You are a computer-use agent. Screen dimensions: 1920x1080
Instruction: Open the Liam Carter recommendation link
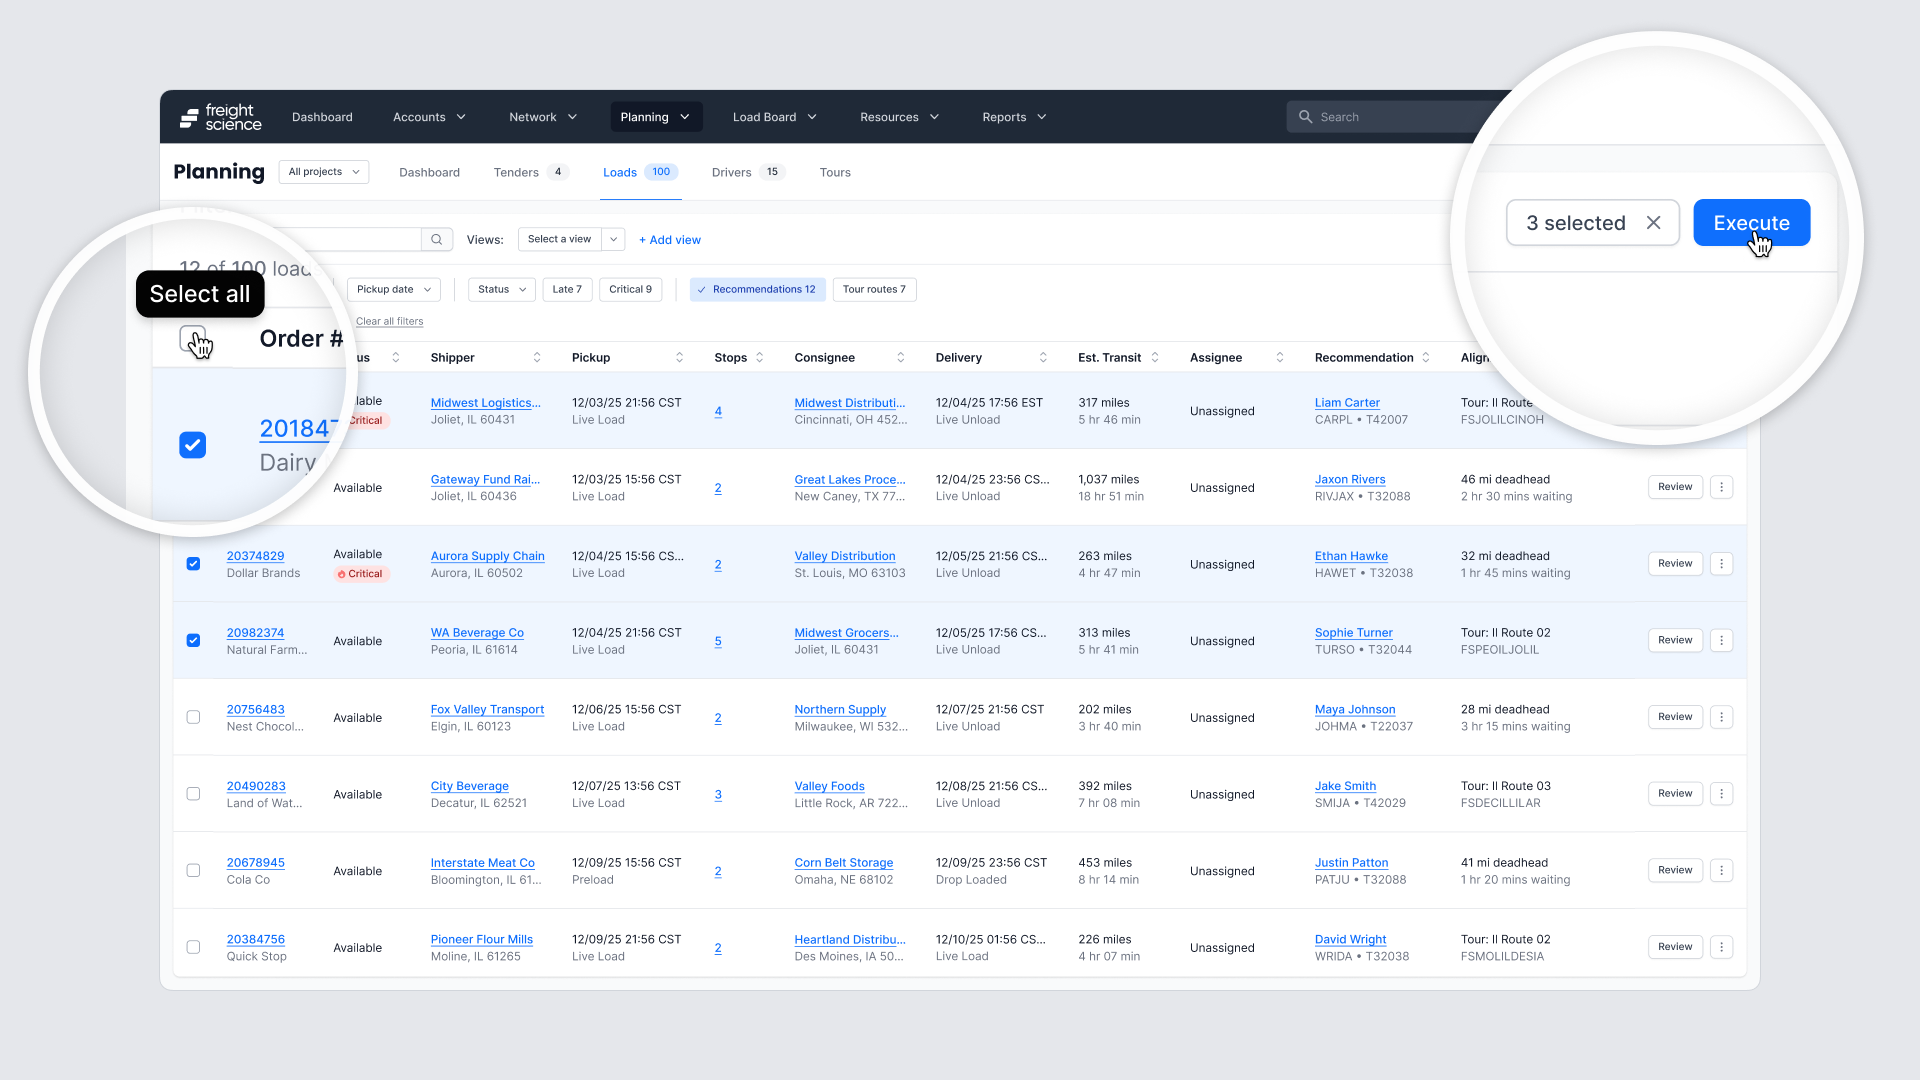[x=1346, y=403]
